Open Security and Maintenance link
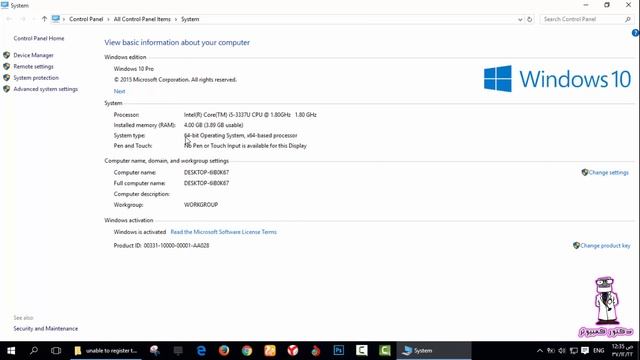 (45, 329)
